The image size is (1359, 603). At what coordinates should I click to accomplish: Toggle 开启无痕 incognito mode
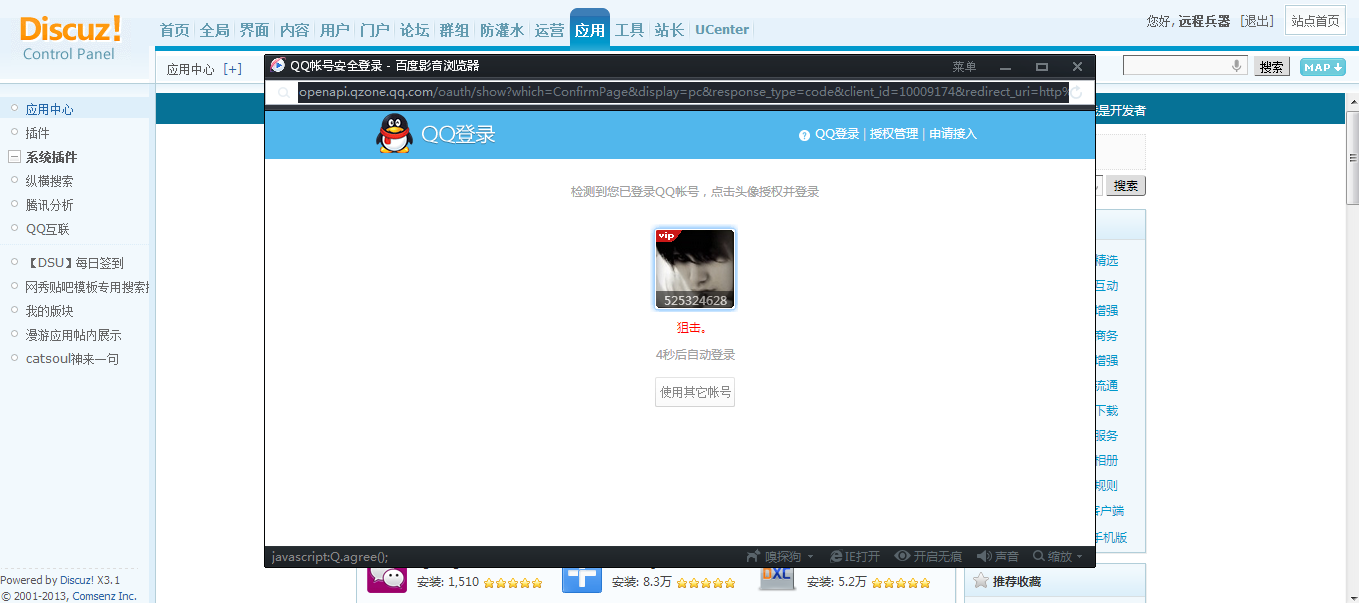[x=928, y=556]
